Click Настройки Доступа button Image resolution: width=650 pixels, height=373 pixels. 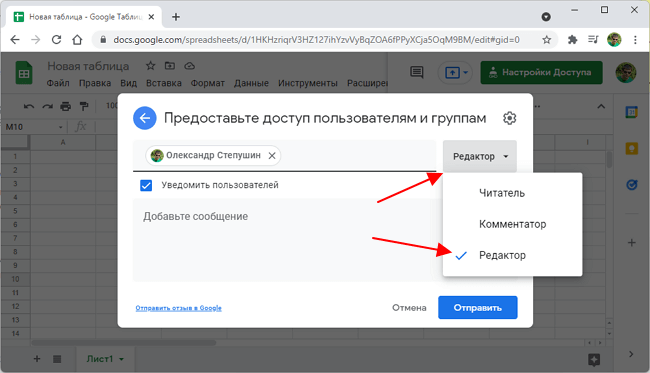tap(541, 73)
